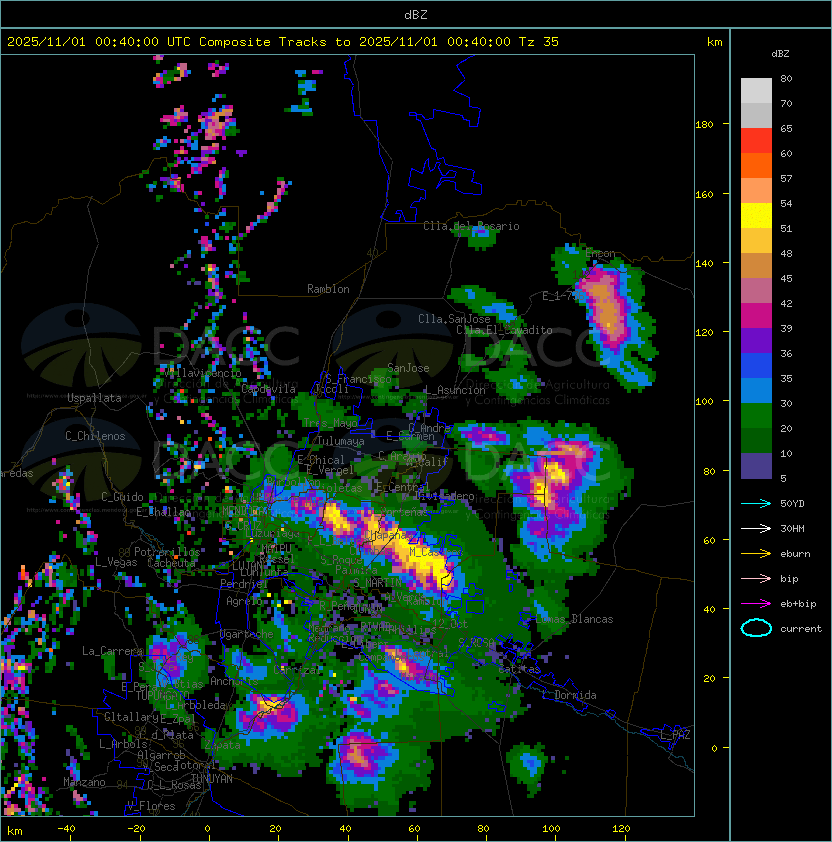This screenshot has height=842, width=832.
Task: Click the white 30HM track arrow
Action: coord(756,529)
